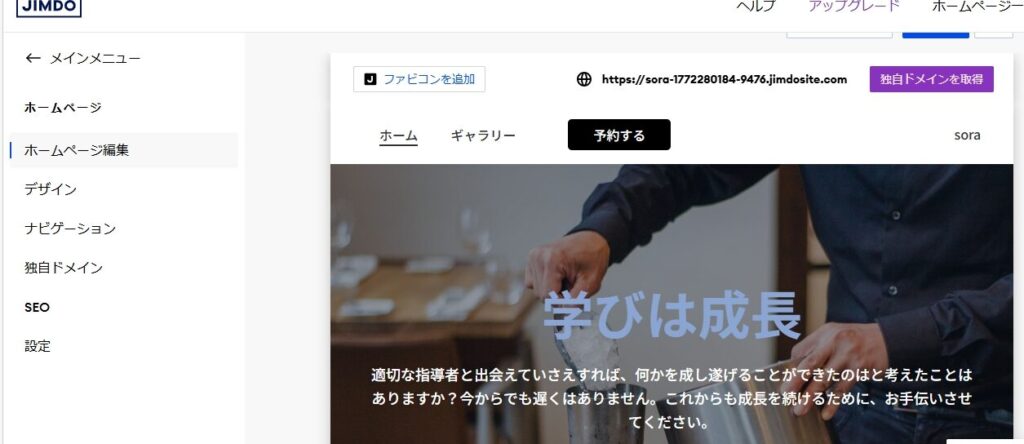The height and width of the screenshot is (444, 1024).
Task: Open the sora jimdosite.com URL link
Action: (x=724, y=80)
